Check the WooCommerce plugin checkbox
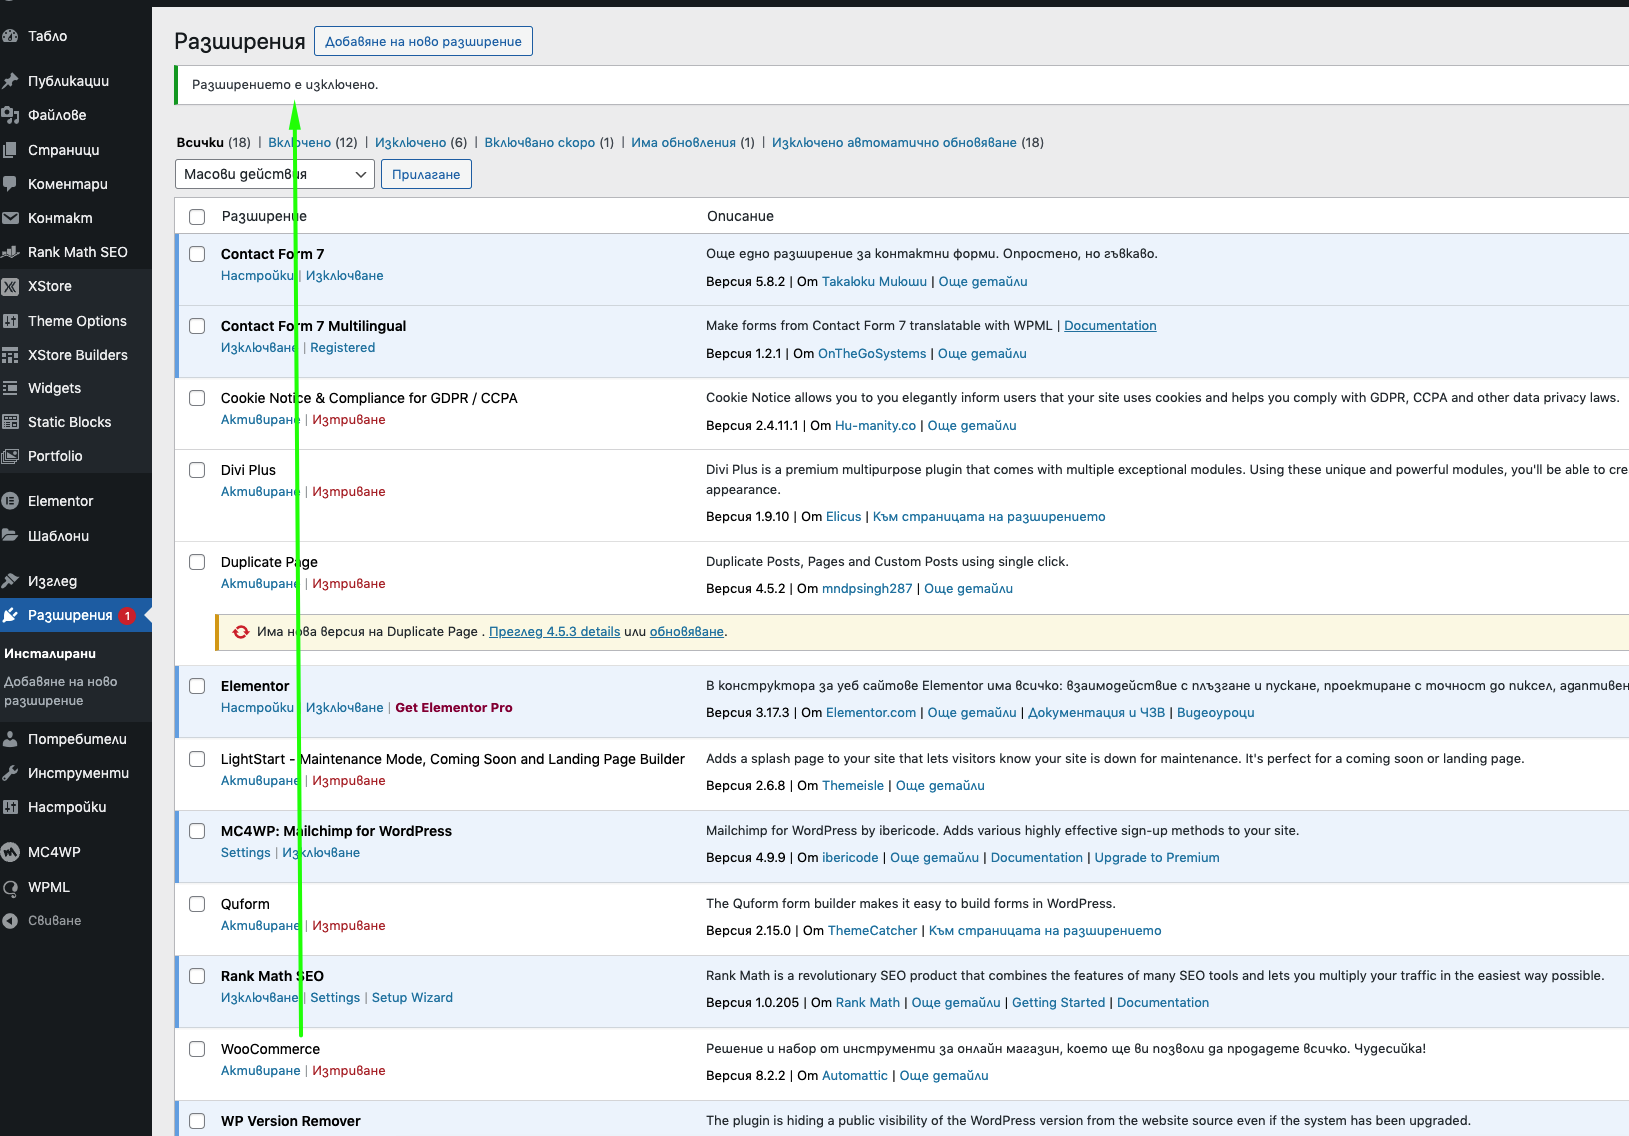1629x1136 pixels. tap(197, 1049)
